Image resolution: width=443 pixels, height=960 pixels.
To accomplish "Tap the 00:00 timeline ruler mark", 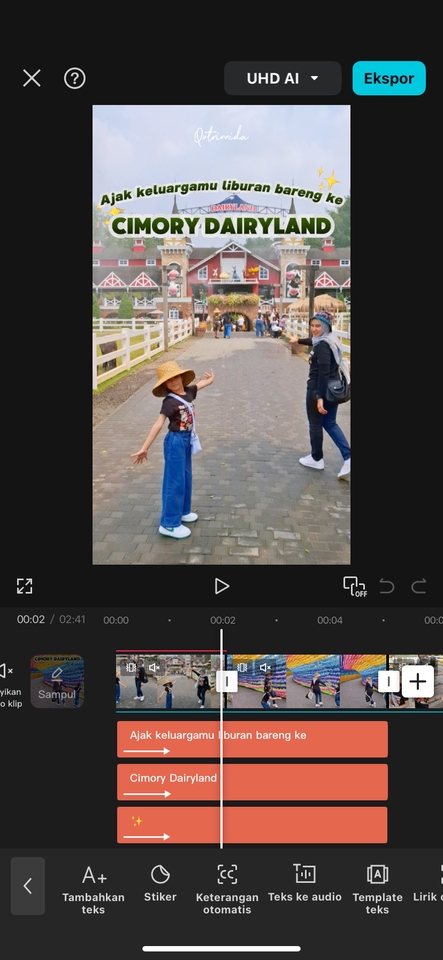I will (x=116, y=620).
